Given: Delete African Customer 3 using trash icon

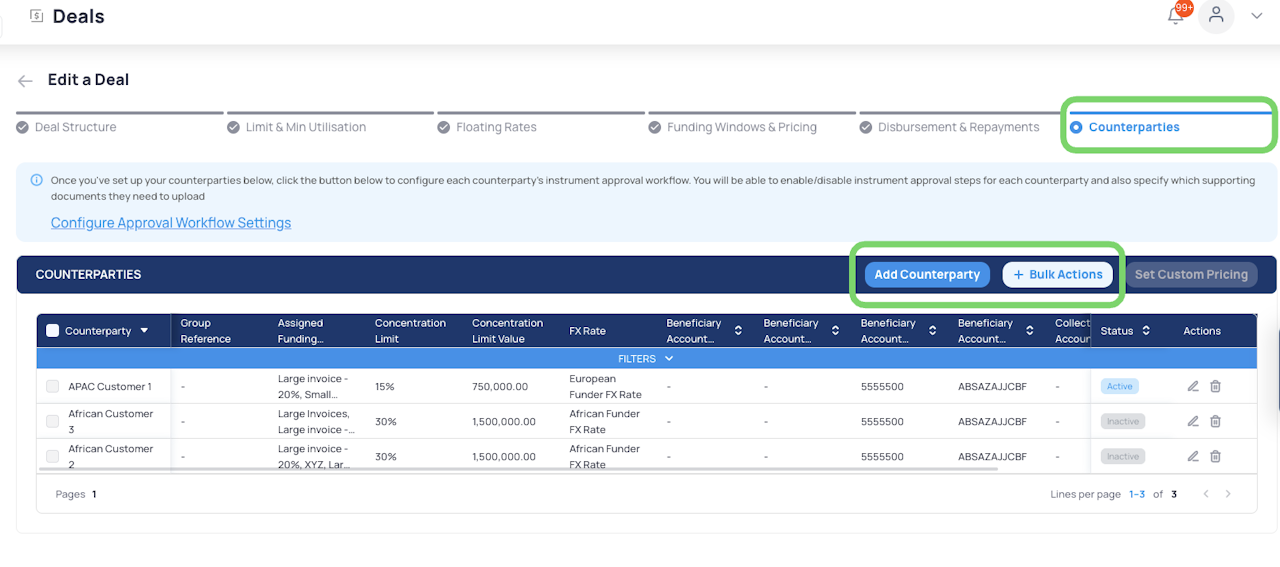Looking at the screenshot, I should 1216,421.
